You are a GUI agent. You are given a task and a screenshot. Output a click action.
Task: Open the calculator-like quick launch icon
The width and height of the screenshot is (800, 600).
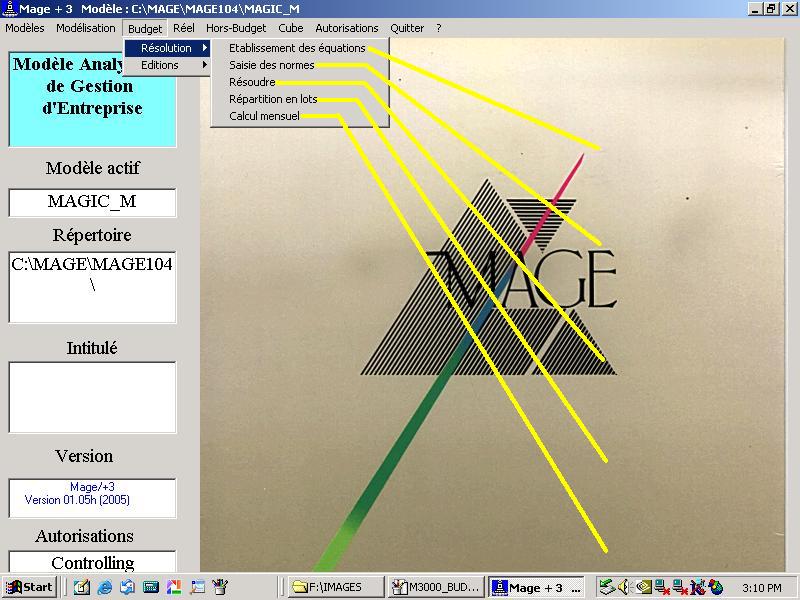tap(151, 587)
